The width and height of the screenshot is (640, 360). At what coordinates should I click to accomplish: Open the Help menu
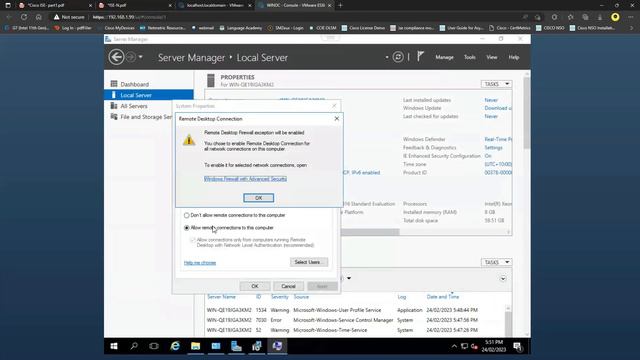(513, 58)
